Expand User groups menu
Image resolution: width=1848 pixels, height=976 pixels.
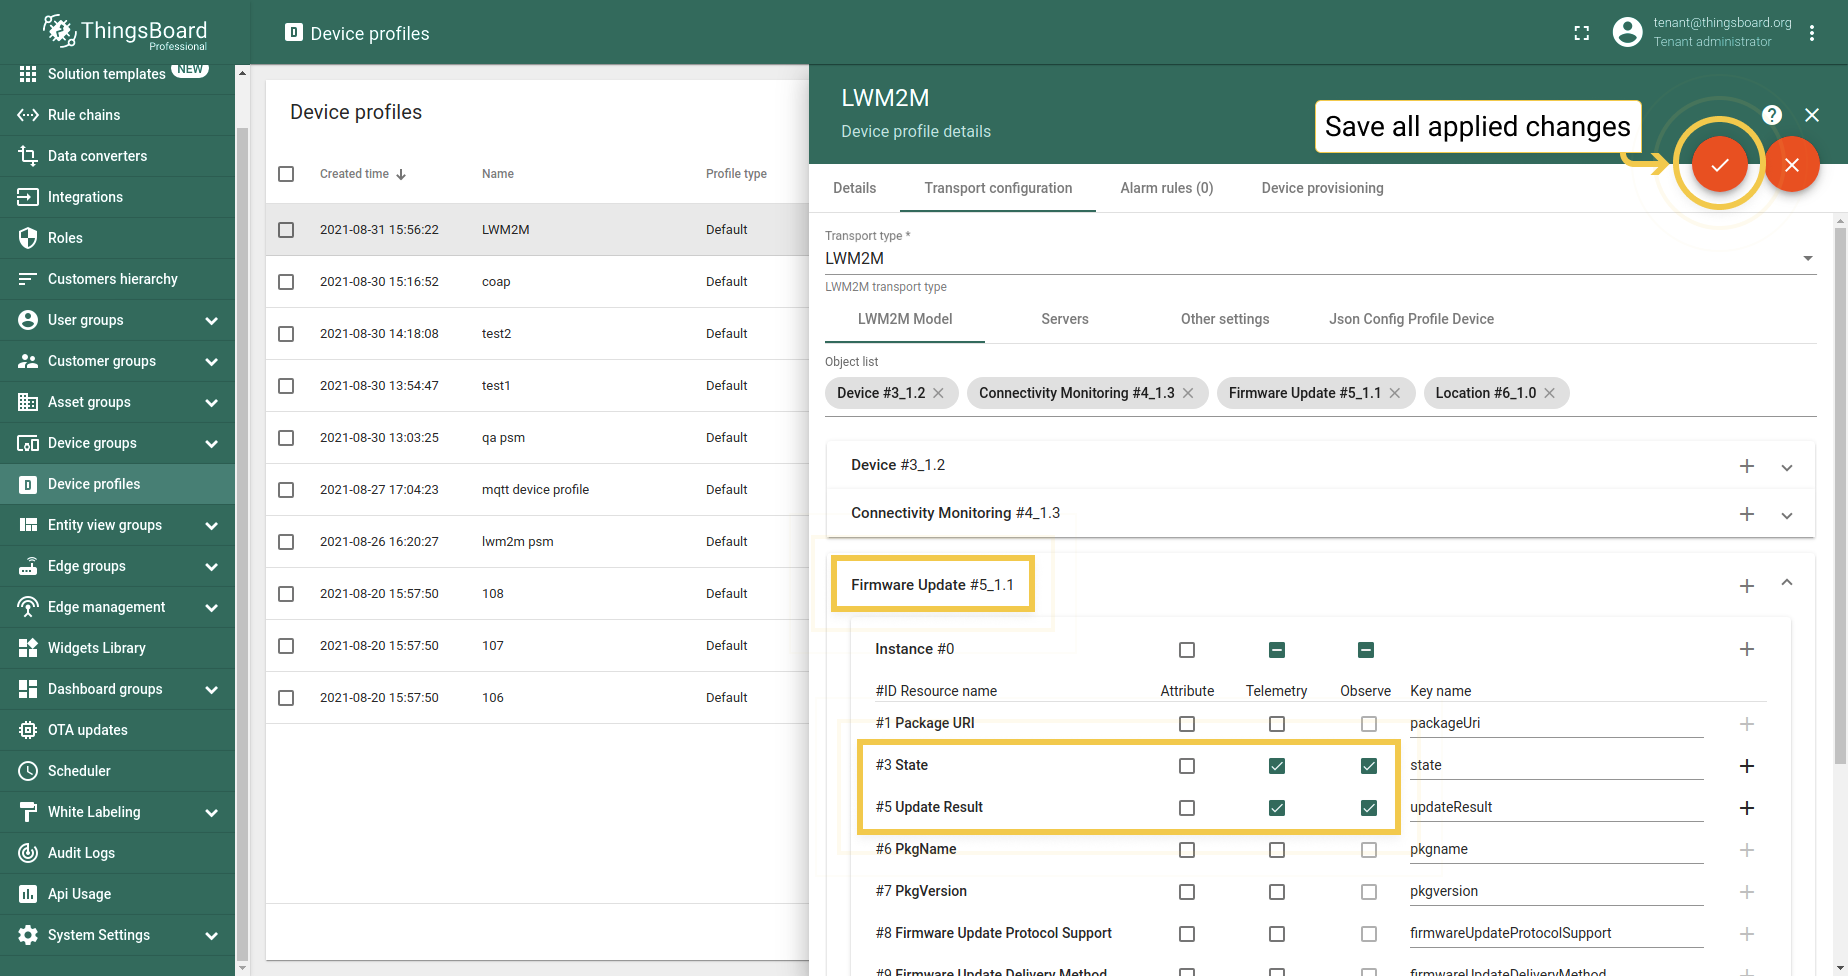211,321
